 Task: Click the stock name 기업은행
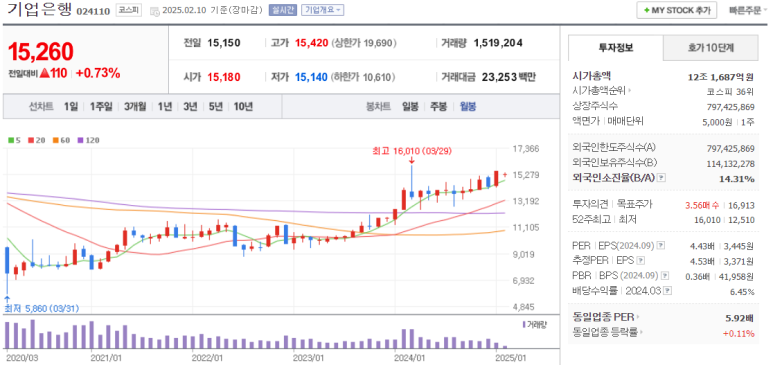(39, 9)
